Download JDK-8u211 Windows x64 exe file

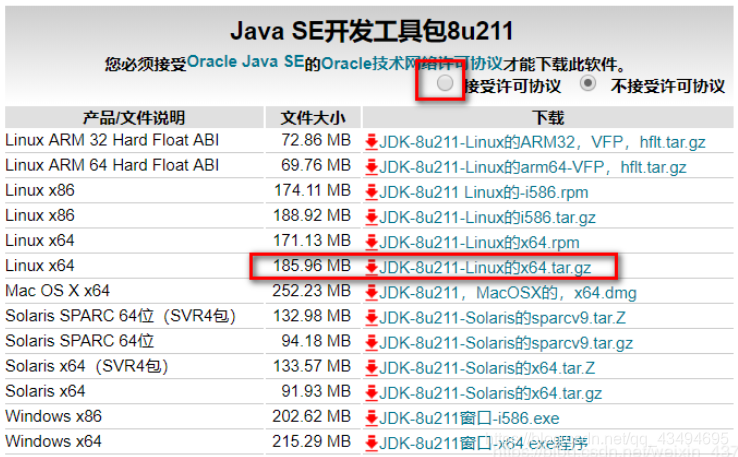[483, 443]
